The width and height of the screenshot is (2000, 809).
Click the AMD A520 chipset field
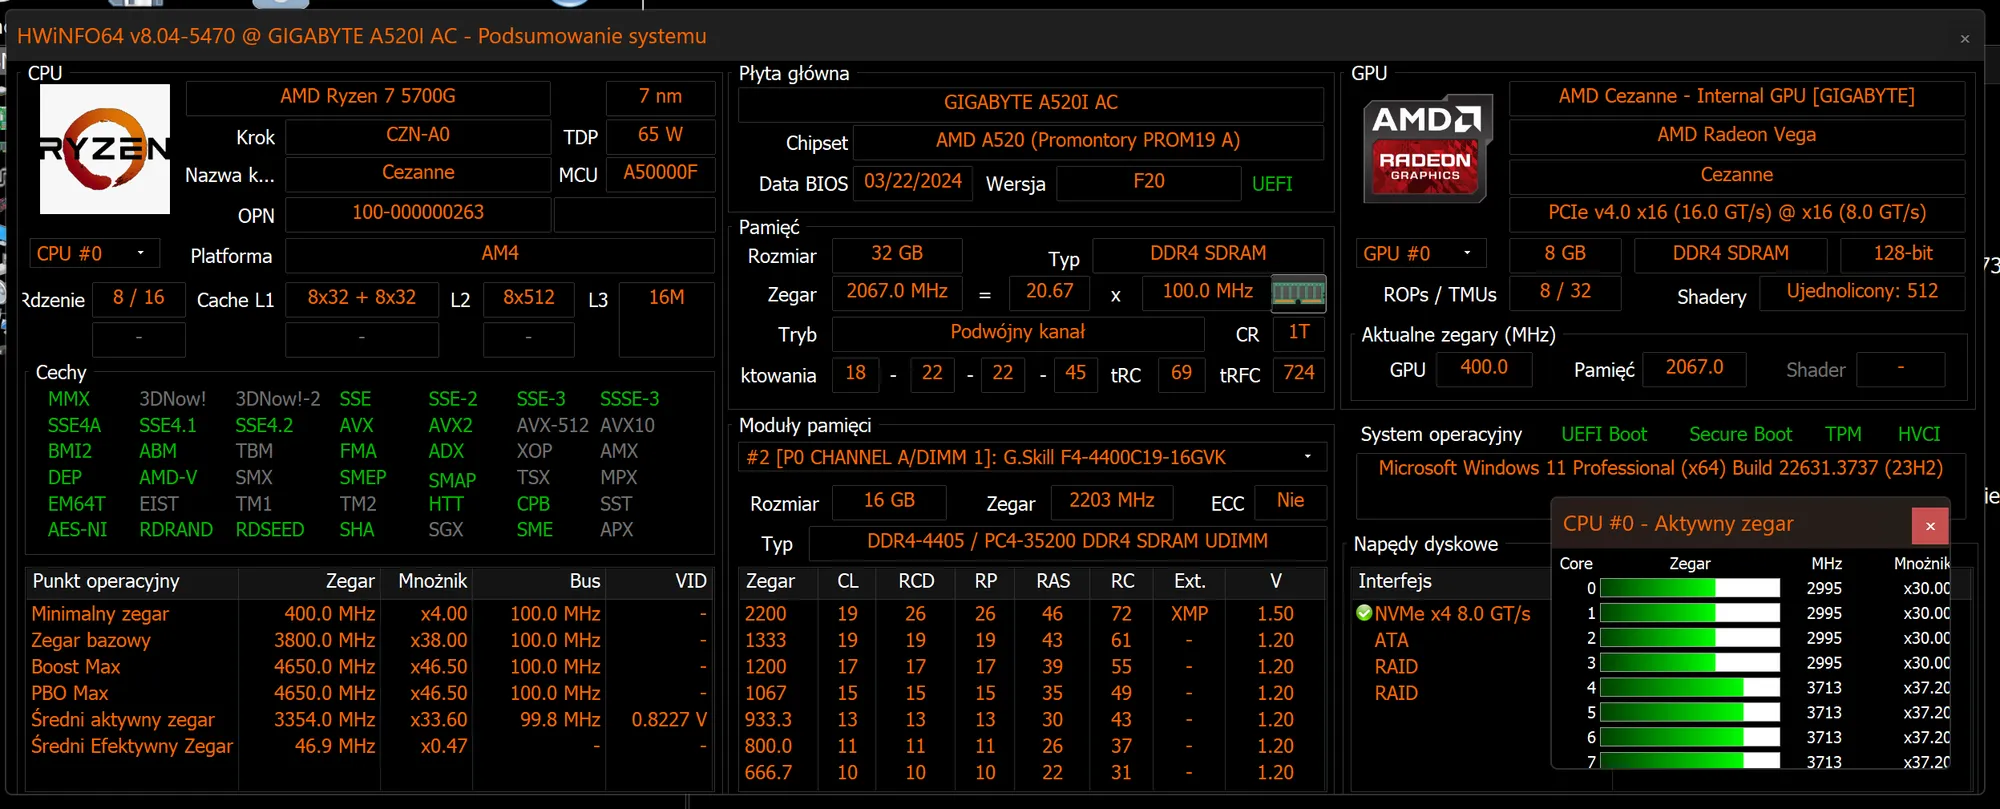[x=1088, y=141]
